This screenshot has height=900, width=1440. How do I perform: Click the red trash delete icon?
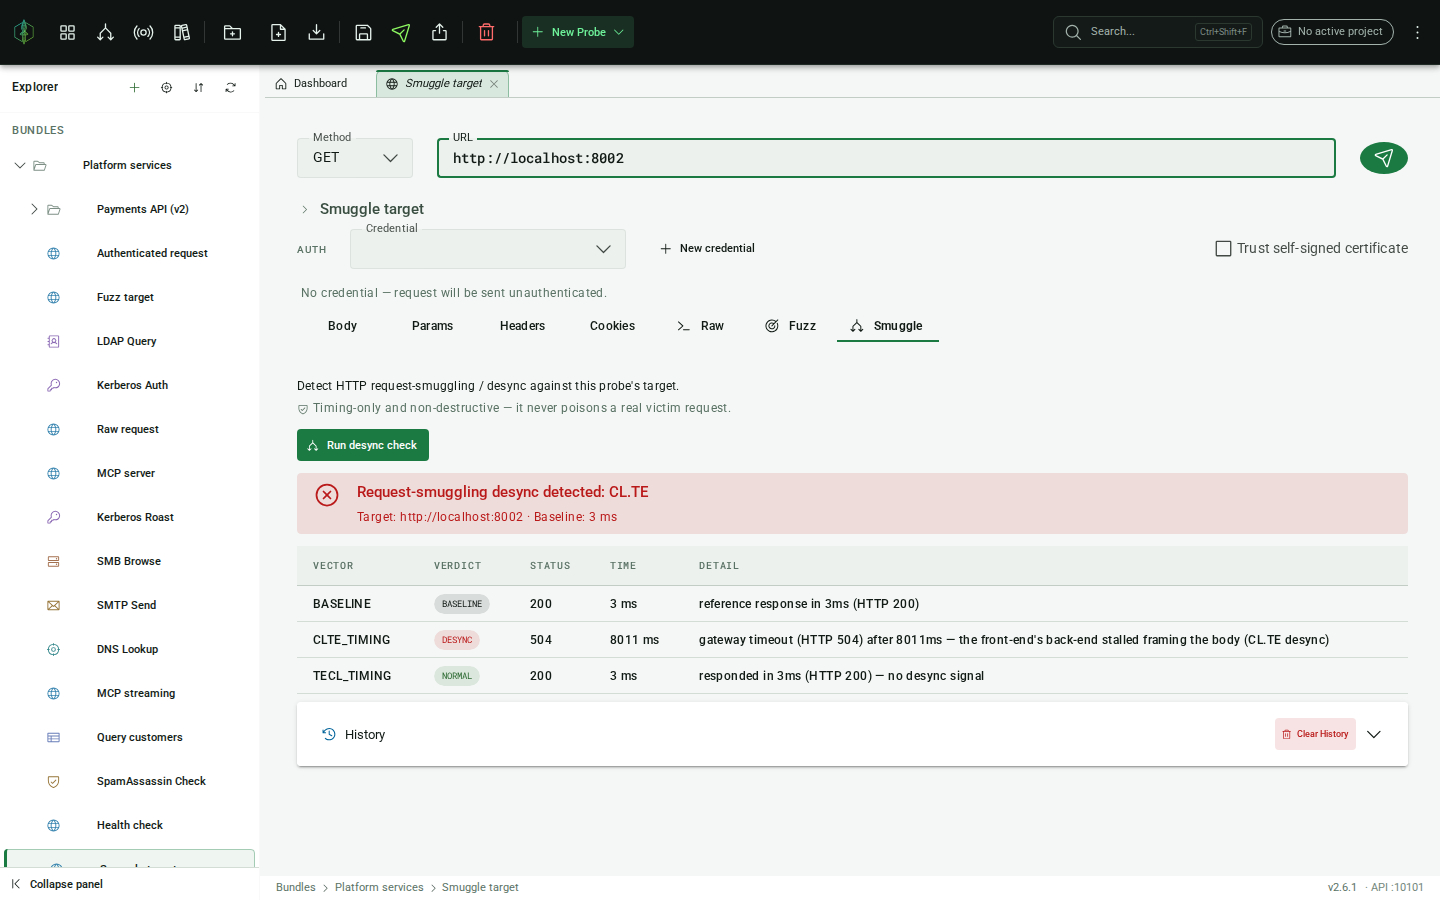(x=486, y=32)
